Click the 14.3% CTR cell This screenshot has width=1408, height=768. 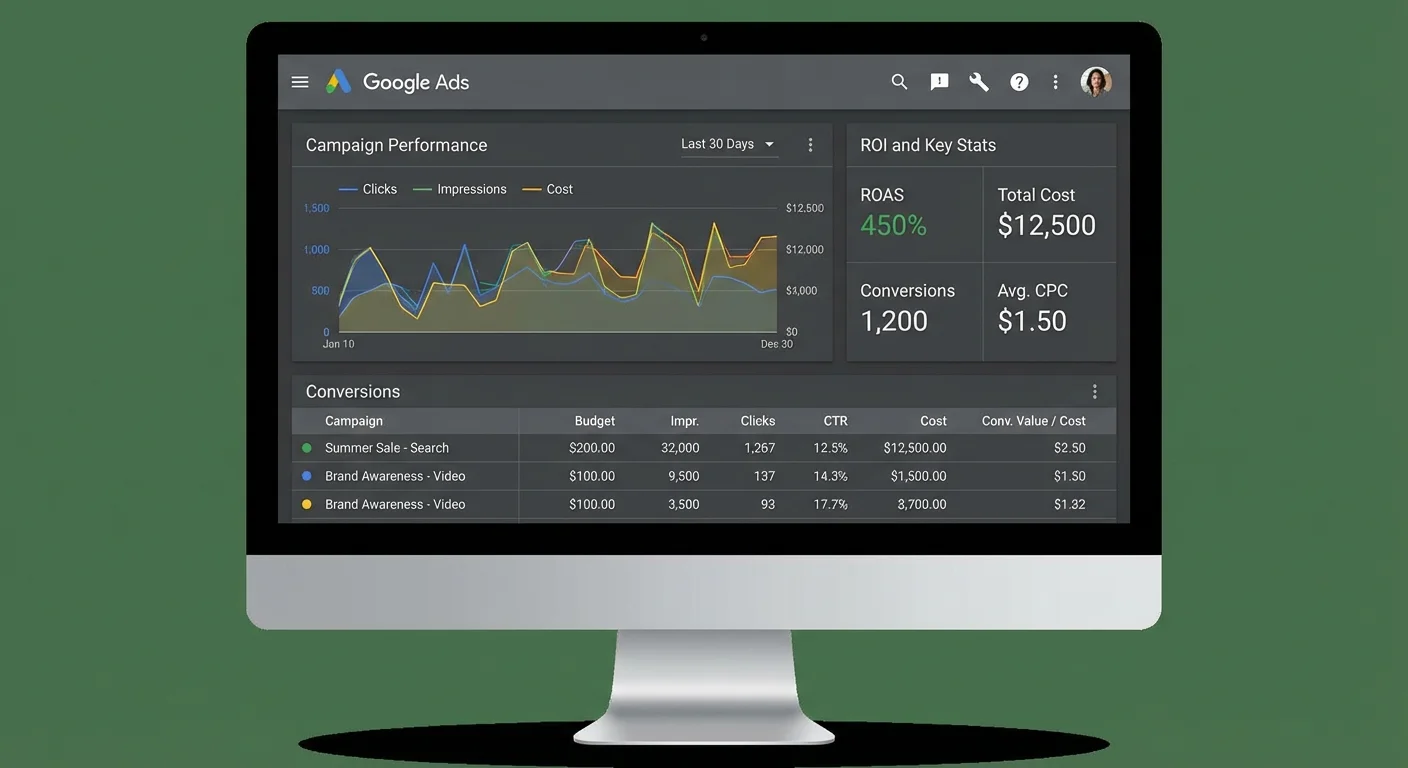coord(831,476)
